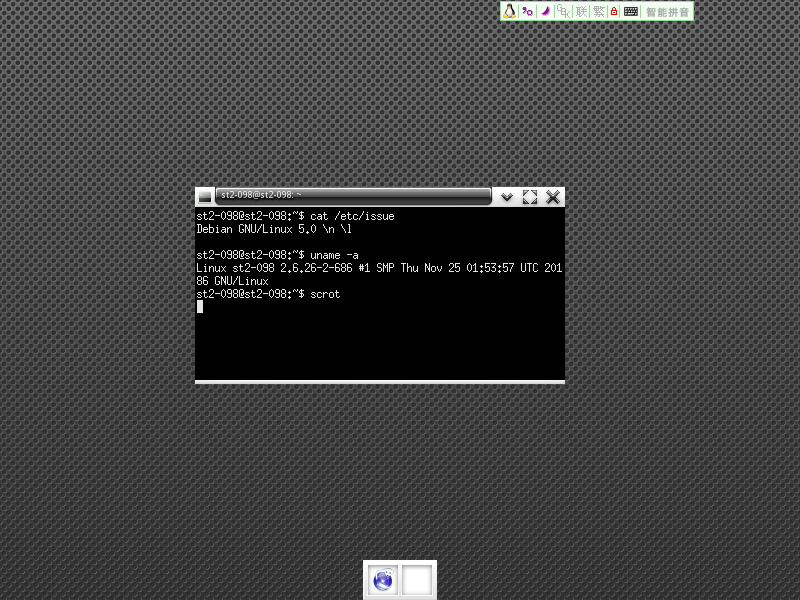800x600 pixels.
Task: Click the red lock icon in input bar
Action: click(614, 11)
